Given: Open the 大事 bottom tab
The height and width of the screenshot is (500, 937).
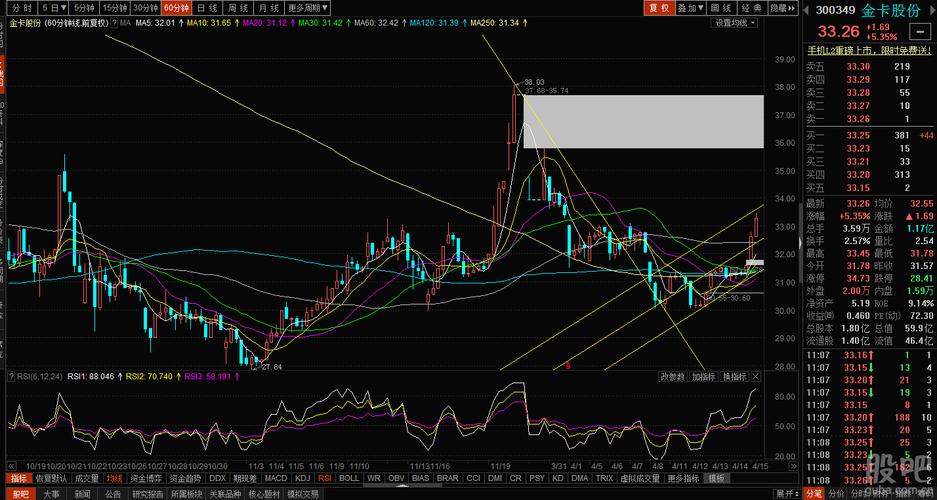Looking at the screenshot, I should [52, 494].
